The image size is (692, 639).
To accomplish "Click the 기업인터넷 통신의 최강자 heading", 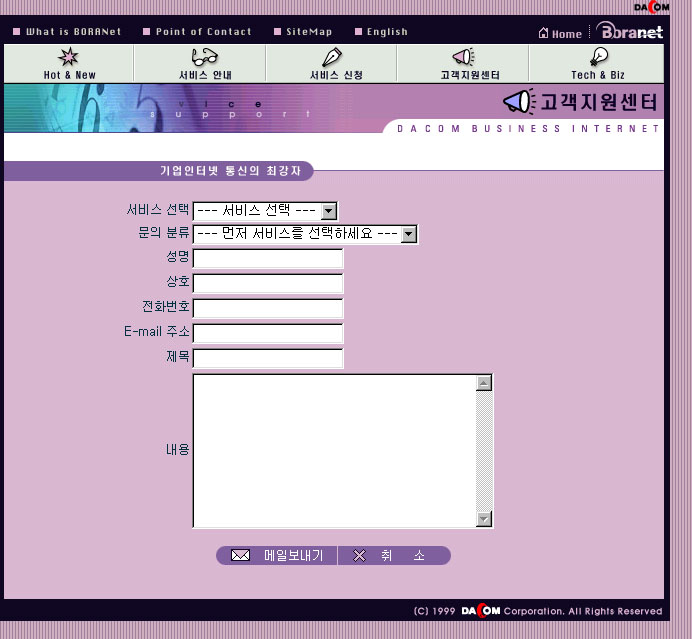I will coord(230,171).
